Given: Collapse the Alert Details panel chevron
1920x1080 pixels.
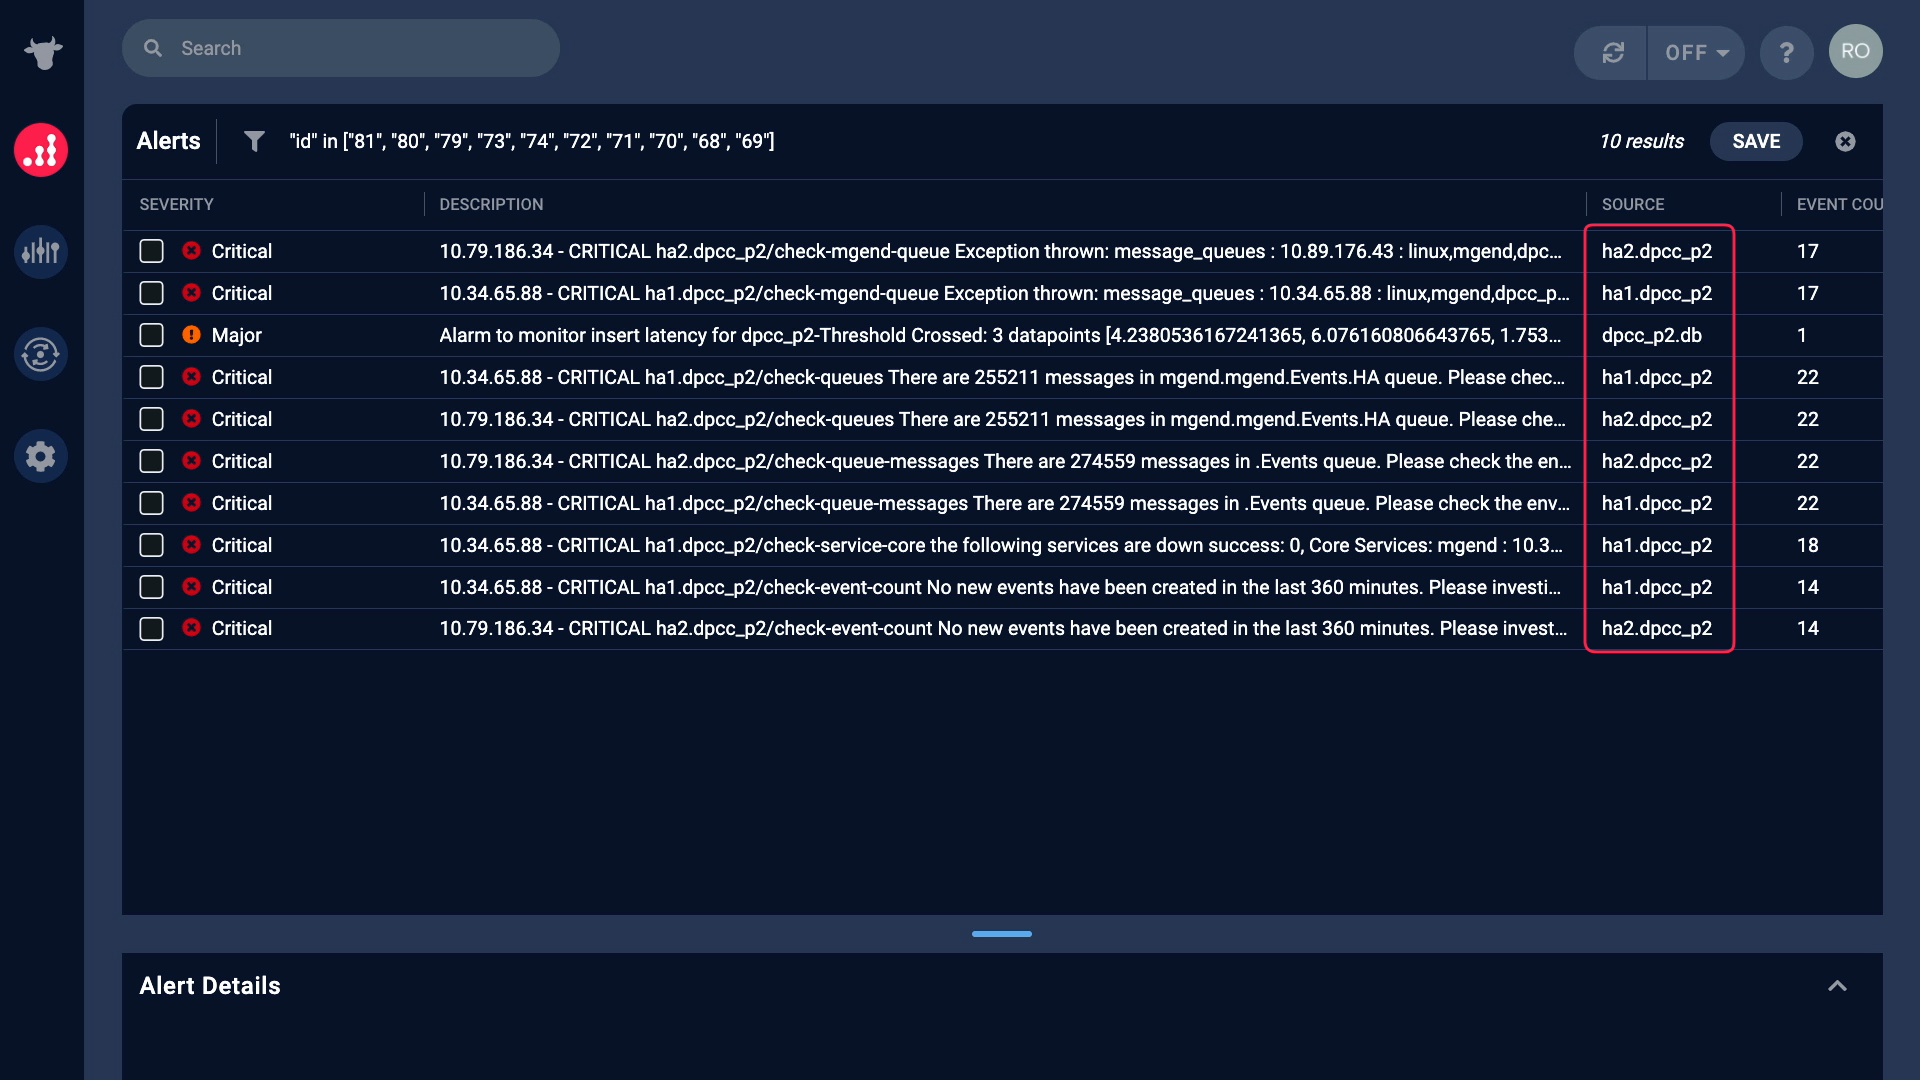Looking at the screenshot, I should click(x=1837, y=986).
